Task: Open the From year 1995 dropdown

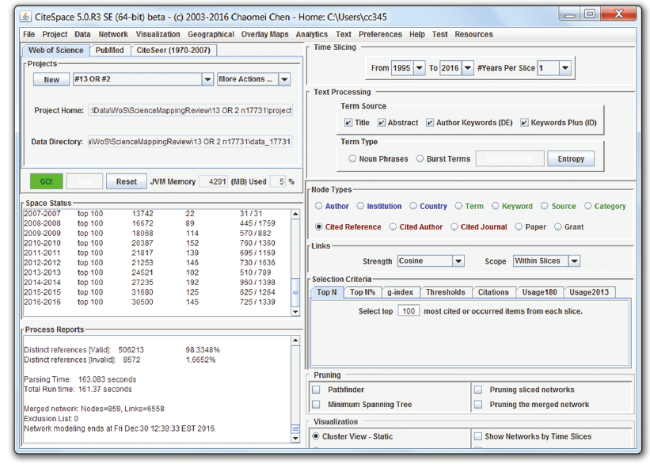Action: tap(420, 68)
